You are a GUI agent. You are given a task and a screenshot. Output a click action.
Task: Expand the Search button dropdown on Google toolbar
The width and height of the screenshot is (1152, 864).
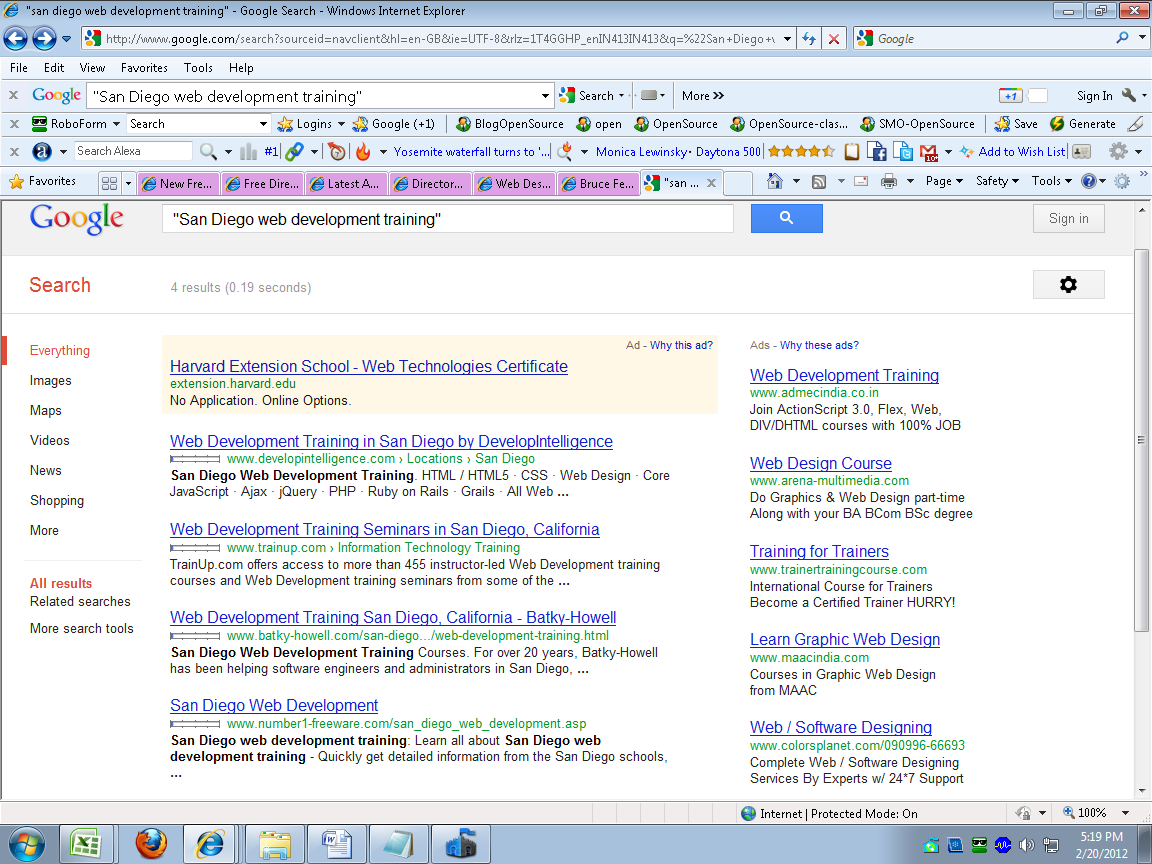[x=620, y=95]
